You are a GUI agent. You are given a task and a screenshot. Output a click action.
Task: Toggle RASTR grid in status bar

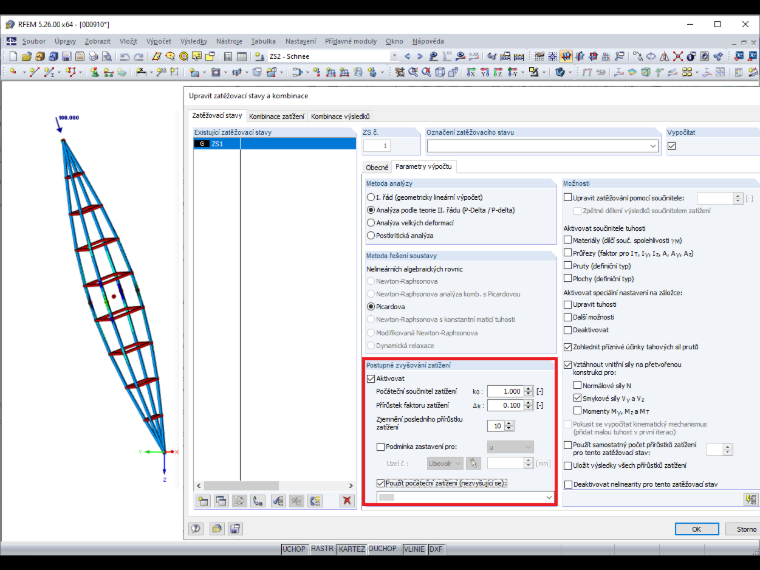coord(322,549)
